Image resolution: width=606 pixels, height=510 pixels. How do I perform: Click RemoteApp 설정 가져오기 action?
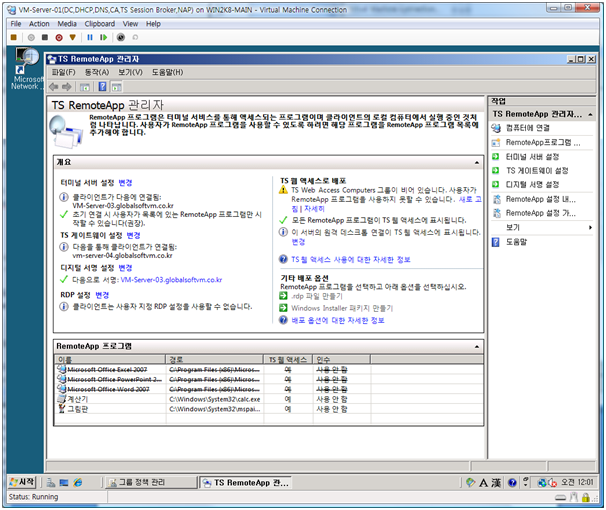coord(541,213)
